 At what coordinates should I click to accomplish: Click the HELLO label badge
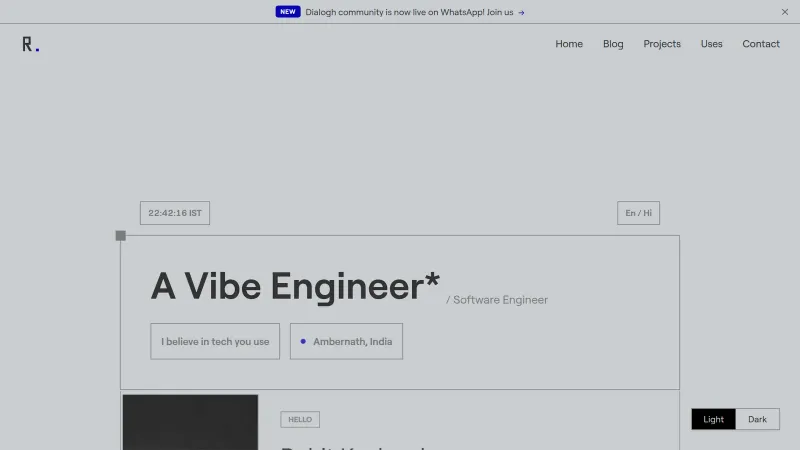pos(300,420)
